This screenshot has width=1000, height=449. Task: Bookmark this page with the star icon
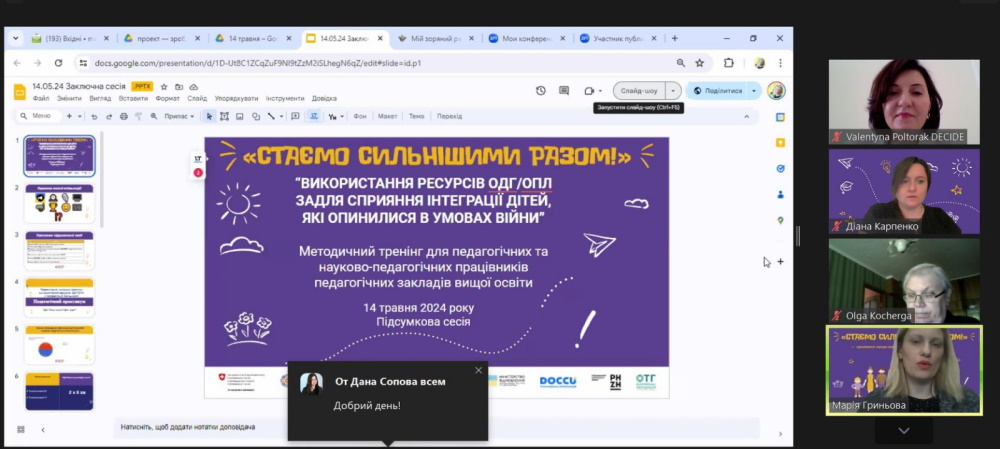(699, 63)
